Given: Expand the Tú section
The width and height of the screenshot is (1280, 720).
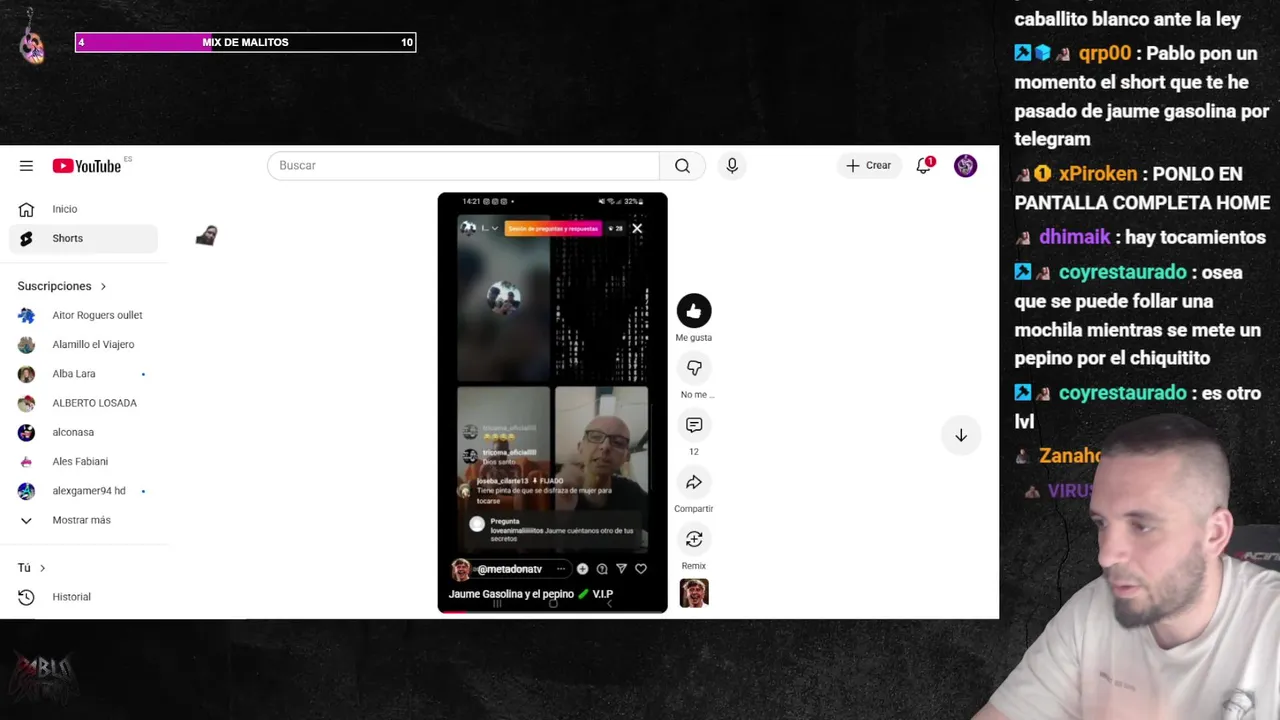Looking at the screenshot, I should pos(32,568).
